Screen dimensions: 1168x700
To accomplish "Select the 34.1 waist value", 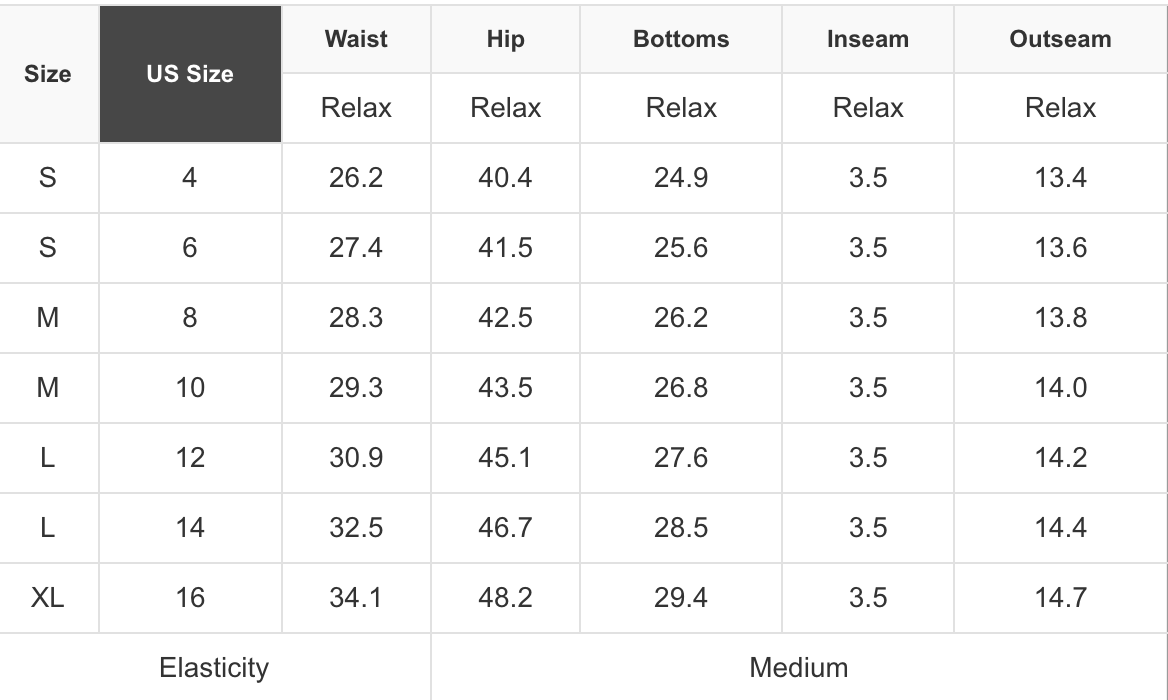I will (x=356, y=598).
